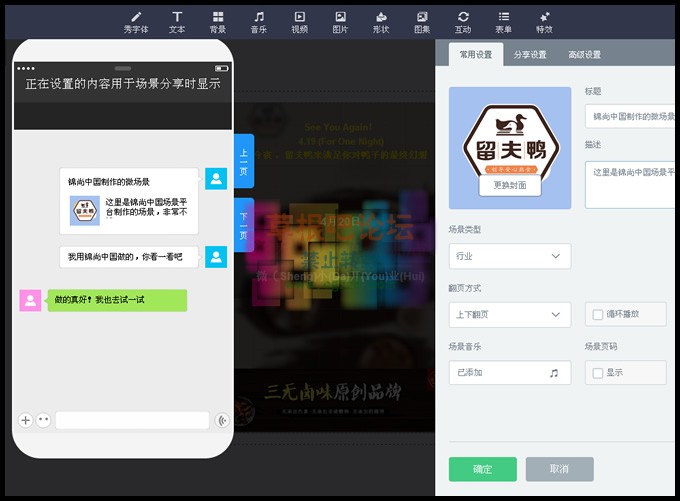Go to next page with 下一页
This screenshot has width=680, height=501.
pos(244,225)
